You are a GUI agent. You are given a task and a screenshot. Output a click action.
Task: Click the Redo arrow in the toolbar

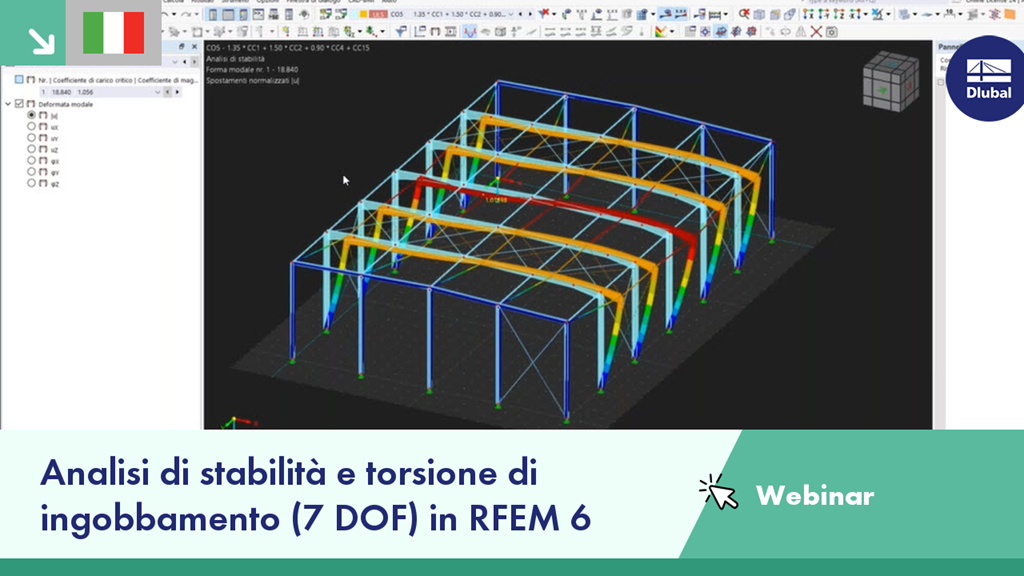point(185,14)
